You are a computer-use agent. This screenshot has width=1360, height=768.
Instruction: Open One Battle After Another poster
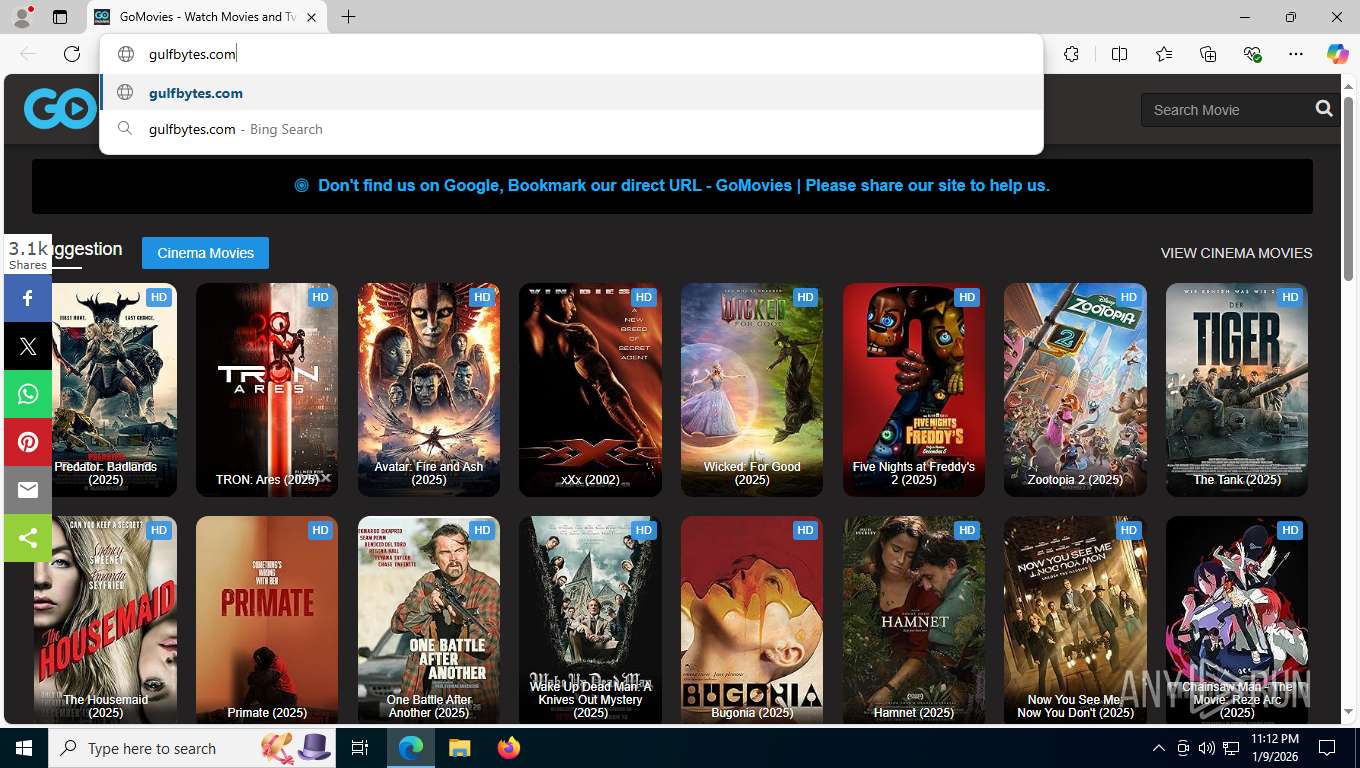tap(429, 620)
